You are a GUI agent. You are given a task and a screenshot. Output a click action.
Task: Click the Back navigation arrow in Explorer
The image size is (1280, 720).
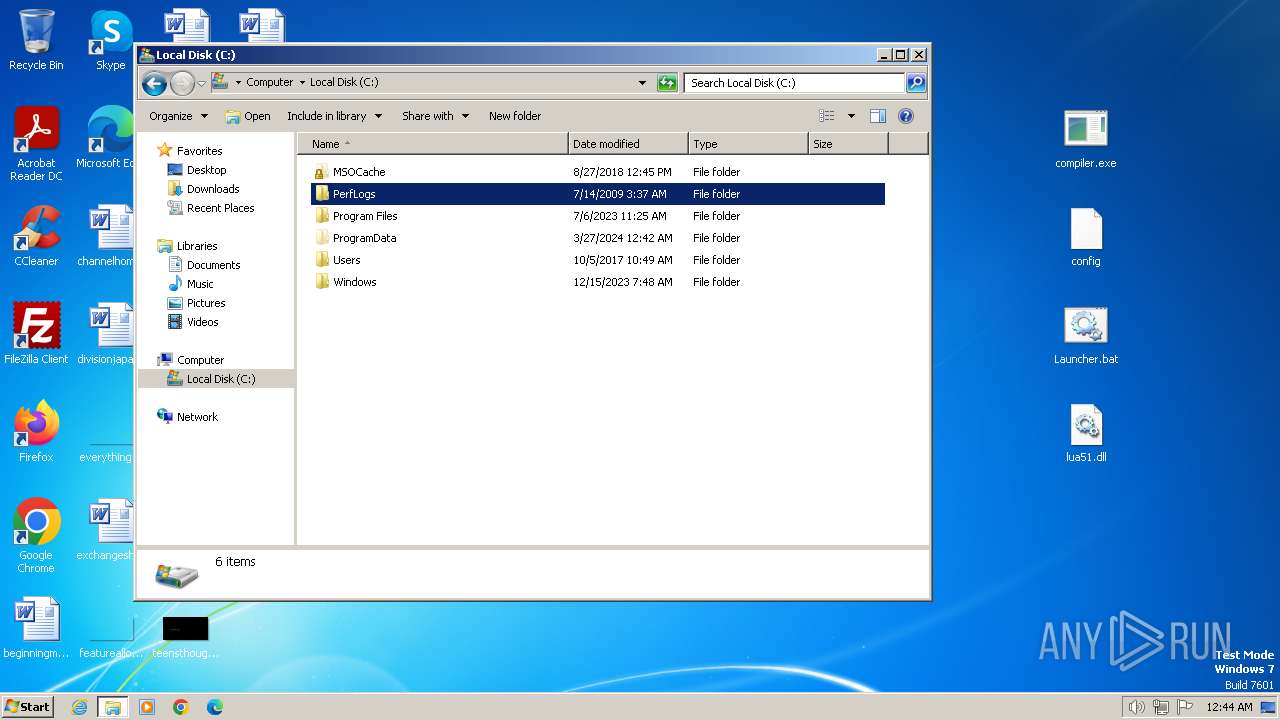[154, 83]
